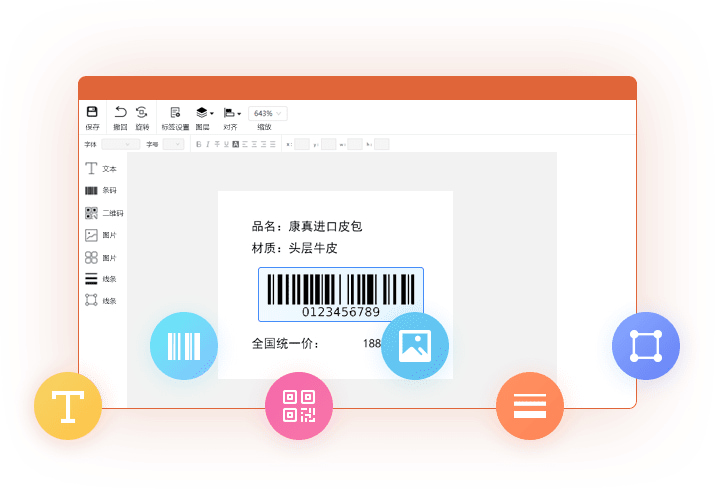Click the 图层 layers stack icon
The height and width of the screenshot is (489, 715).
click(x=202, y=112)
